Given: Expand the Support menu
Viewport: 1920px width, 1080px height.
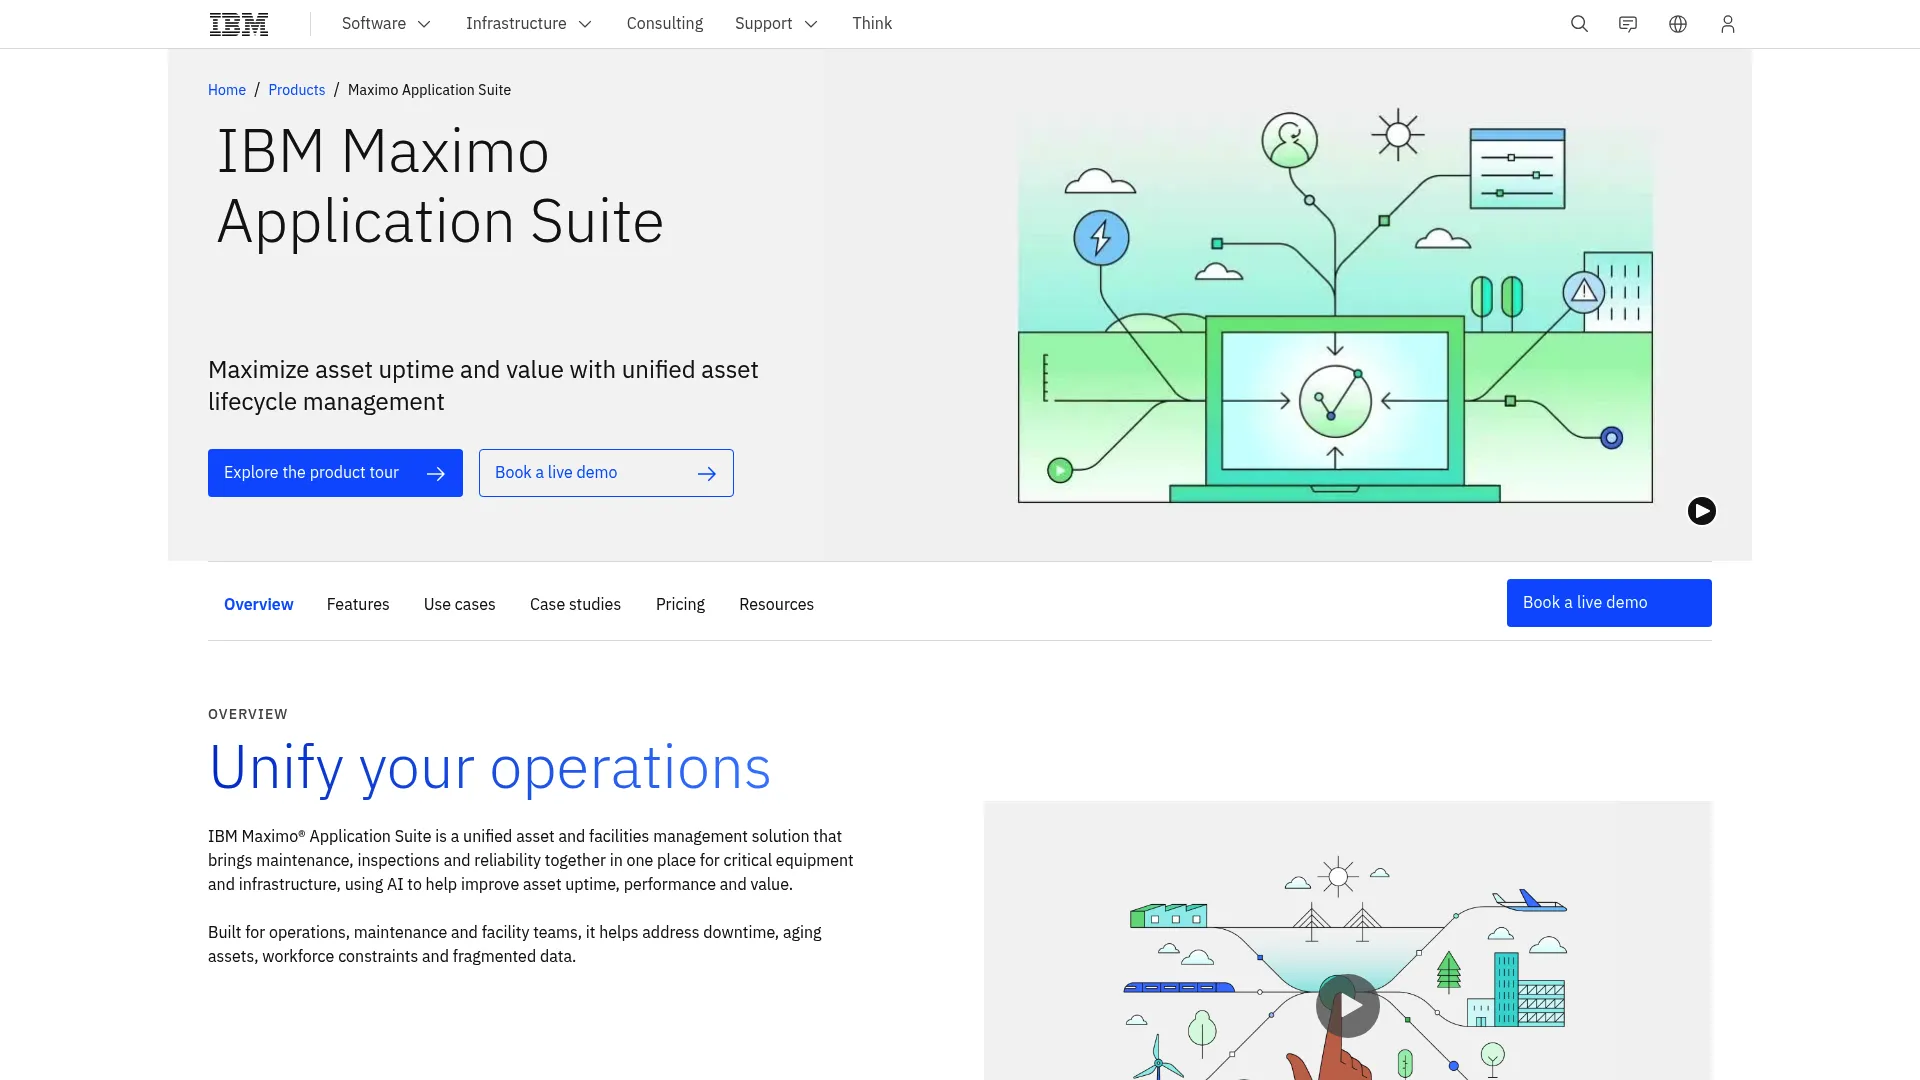Looking at the screenshot, I should [776, 24].
